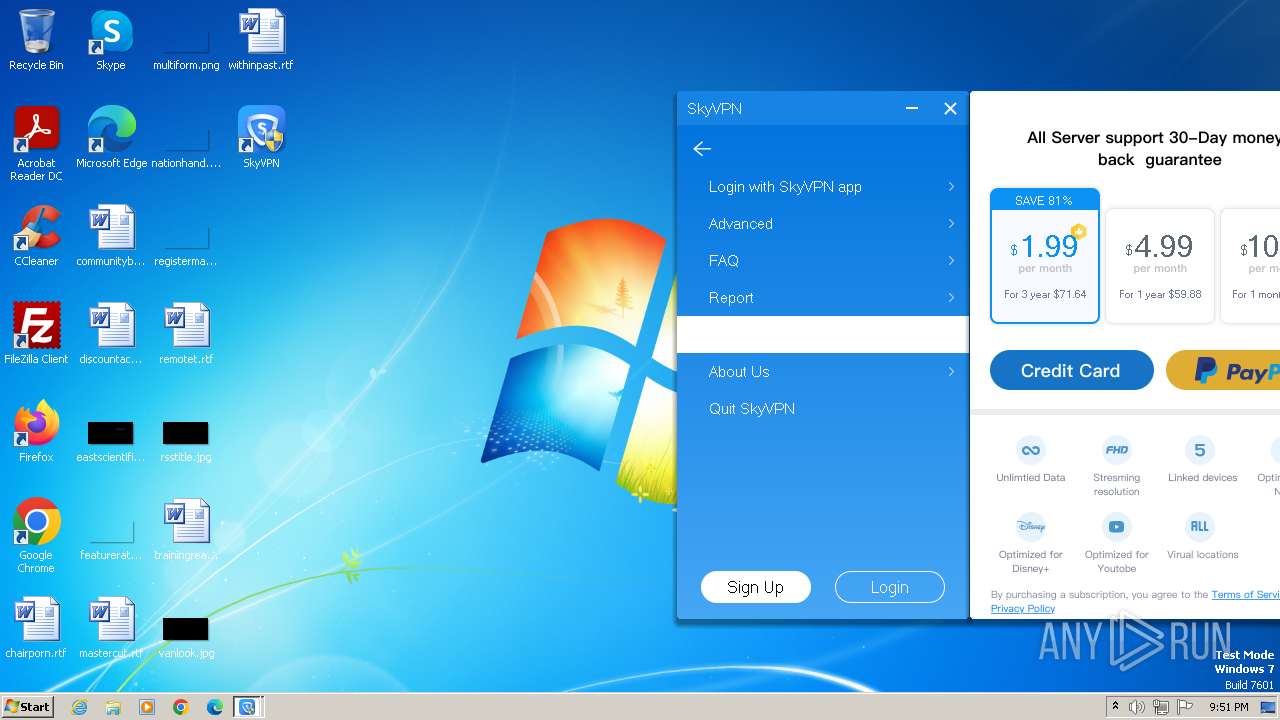Open the Report menu entry

point(822,298)
